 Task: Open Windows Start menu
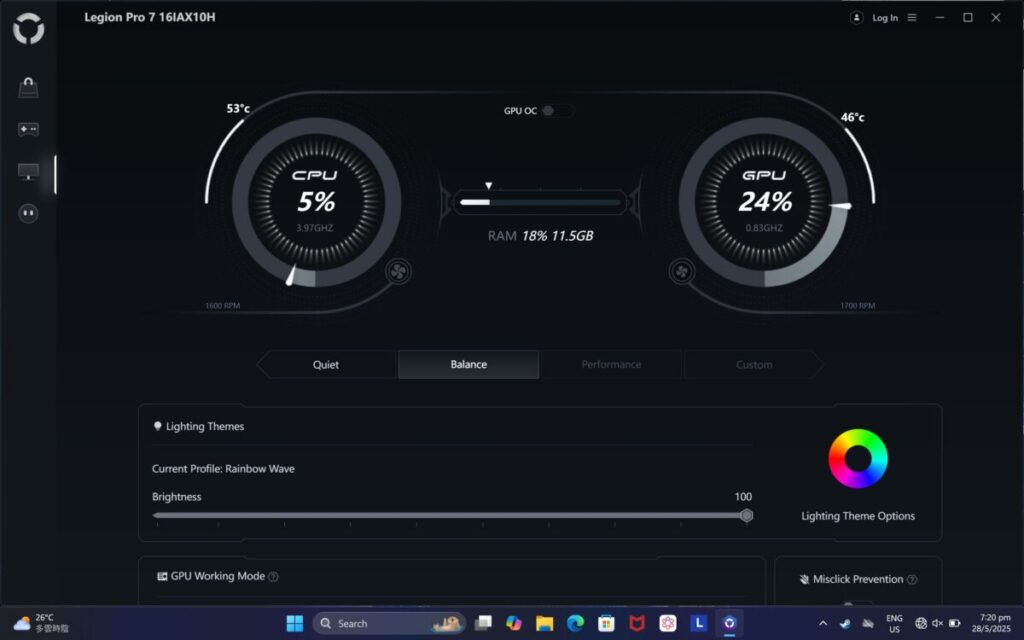click(x=295, y=624)
